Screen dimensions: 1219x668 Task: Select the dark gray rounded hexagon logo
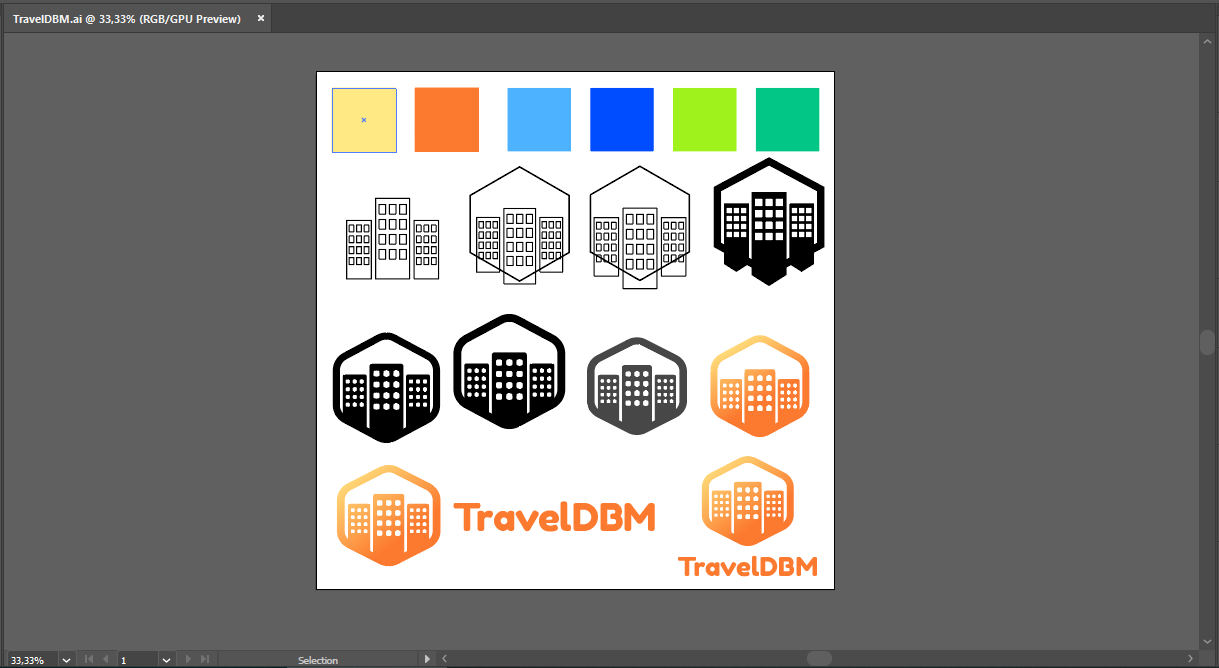pos(637,386)
